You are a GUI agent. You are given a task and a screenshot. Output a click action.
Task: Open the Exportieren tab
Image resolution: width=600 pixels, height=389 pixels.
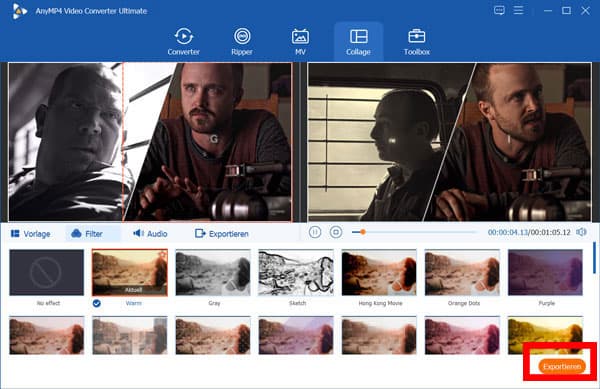(222, 234)
